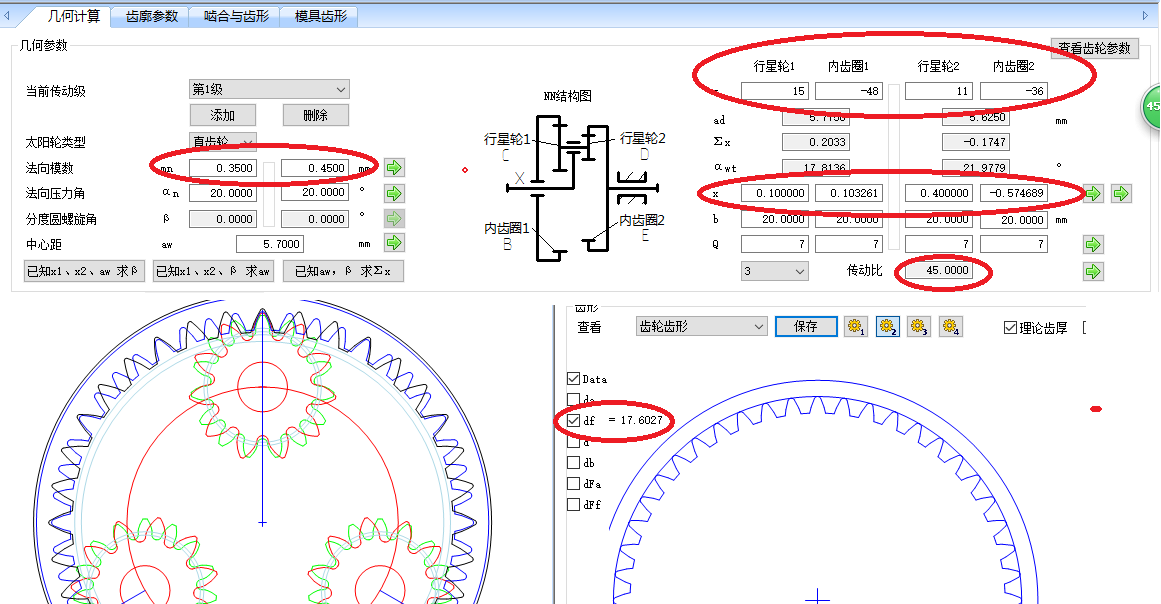Open the 查看 dropdown showing 齿轮齿形
Viewport: 1161px width, 604px height.
click(701, 326)
